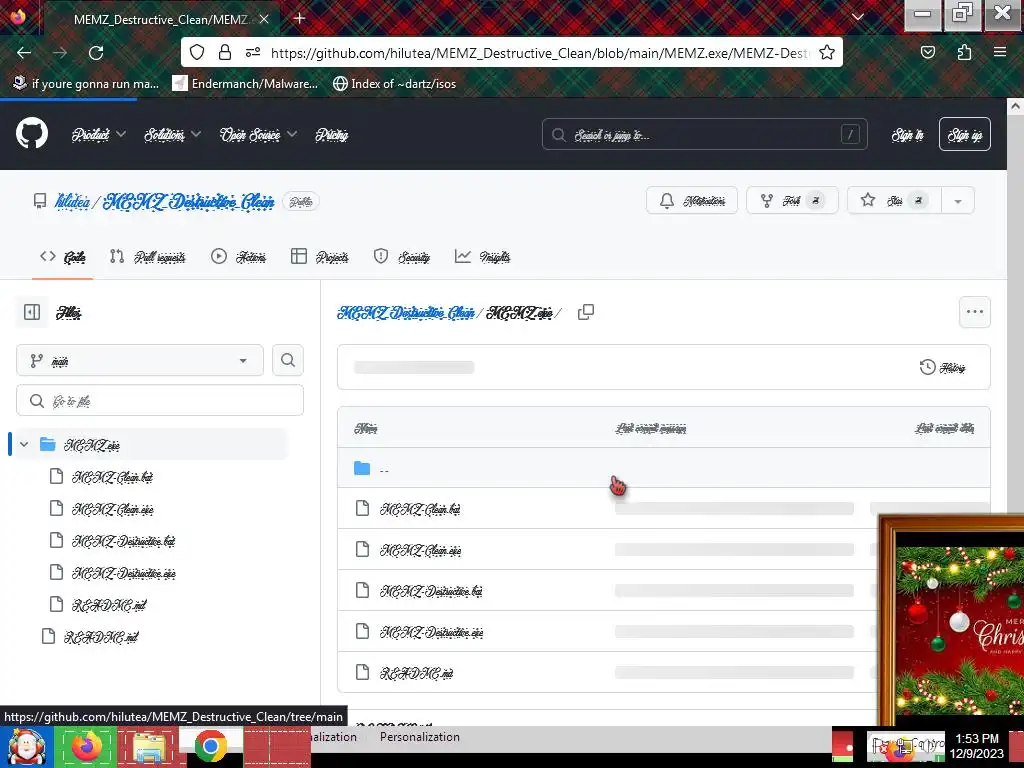Open the three-dots more options button
This screenshot has height=768, width=1024.
coord(974,312)
